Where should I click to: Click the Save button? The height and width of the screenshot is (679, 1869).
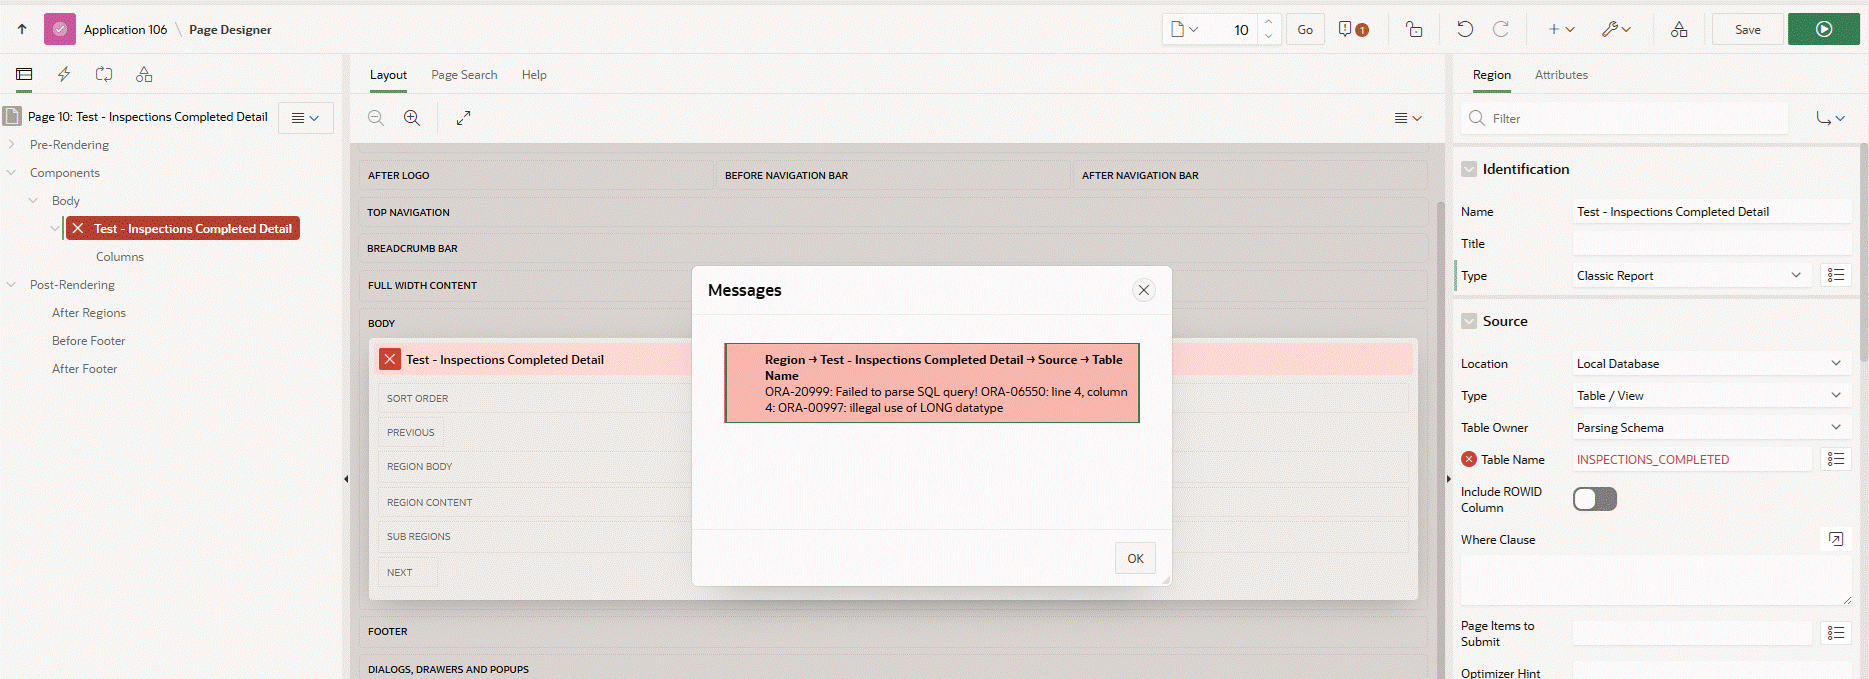point(1747,30)
